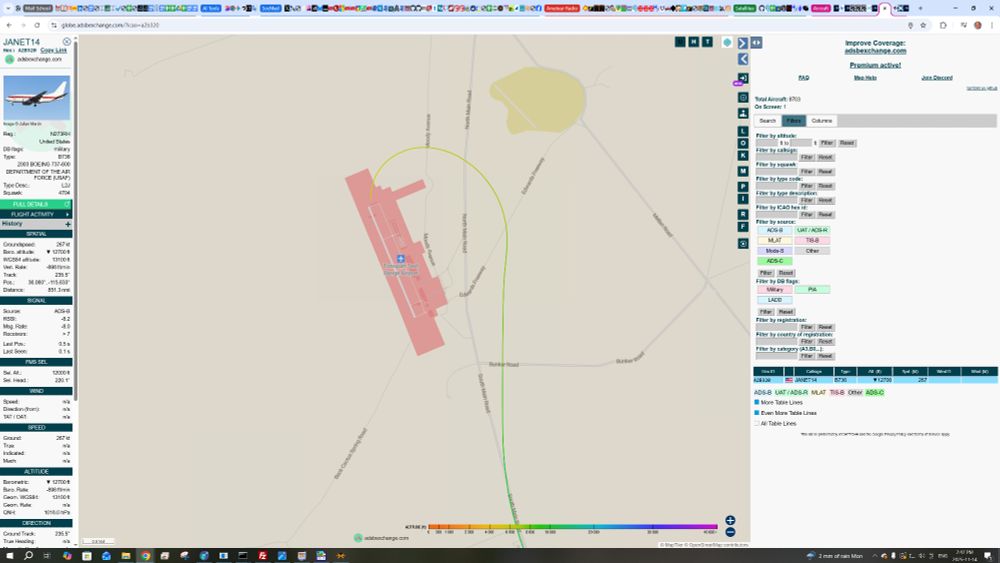This screenshot has width=1000, height=563.
Task: Toggle the O map button
Action: pos(743,143)
